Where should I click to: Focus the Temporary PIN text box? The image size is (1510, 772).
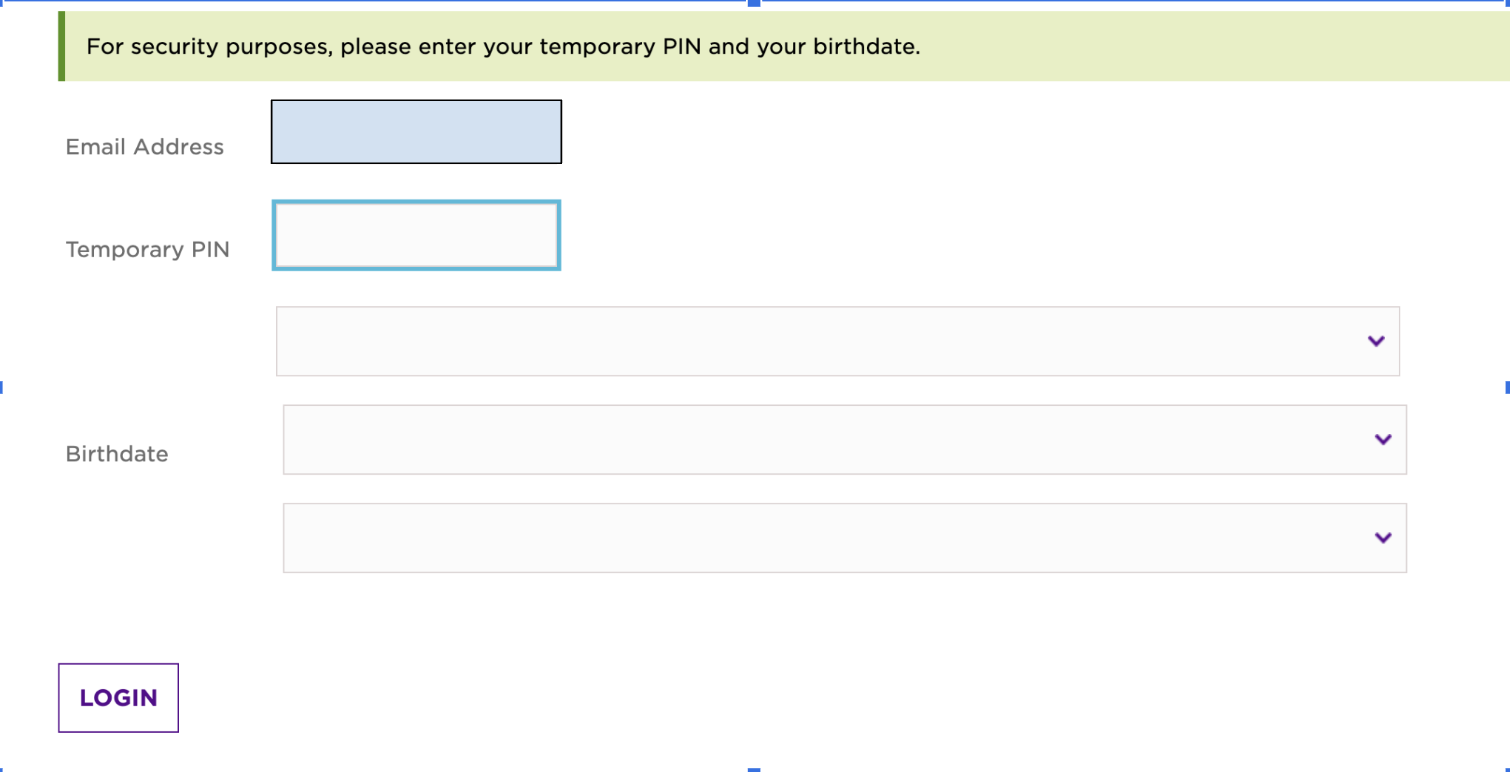tap(416, 235)
